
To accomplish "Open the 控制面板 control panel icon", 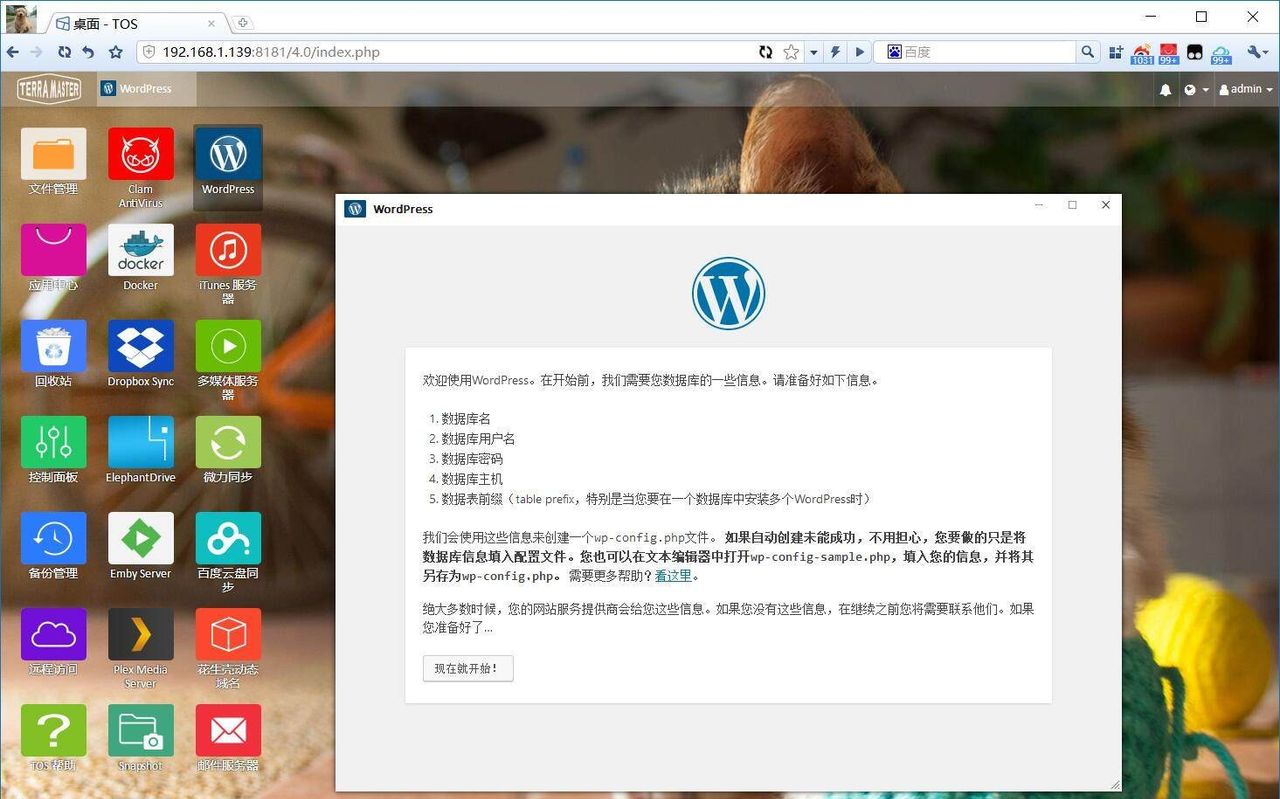I will click(x=53, y=443).
